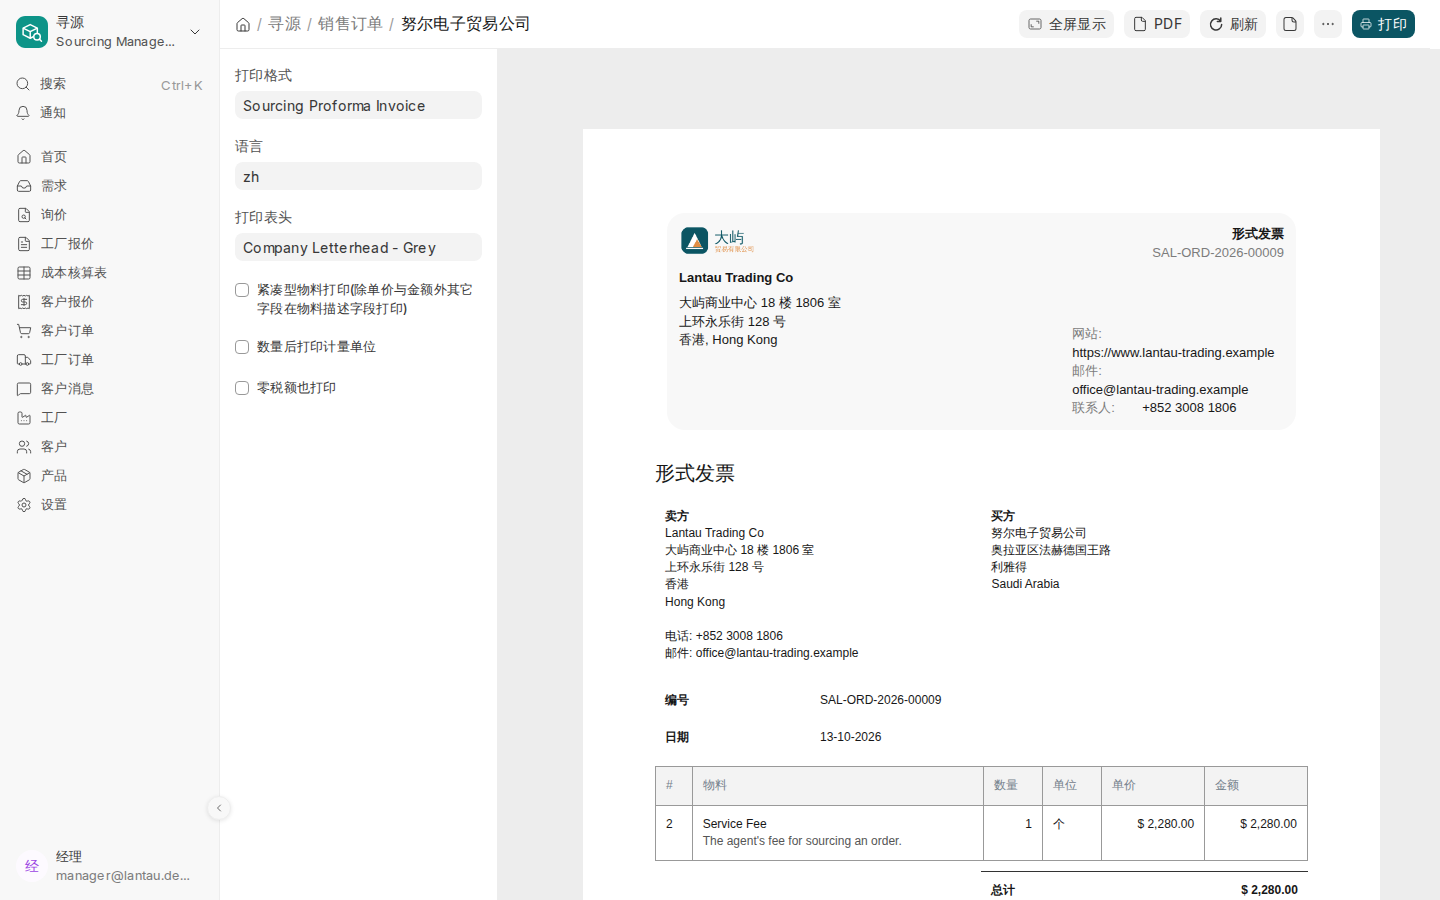Export with the PDF button
Viewport: 1440px width, 900px height.
[1157, 24]
